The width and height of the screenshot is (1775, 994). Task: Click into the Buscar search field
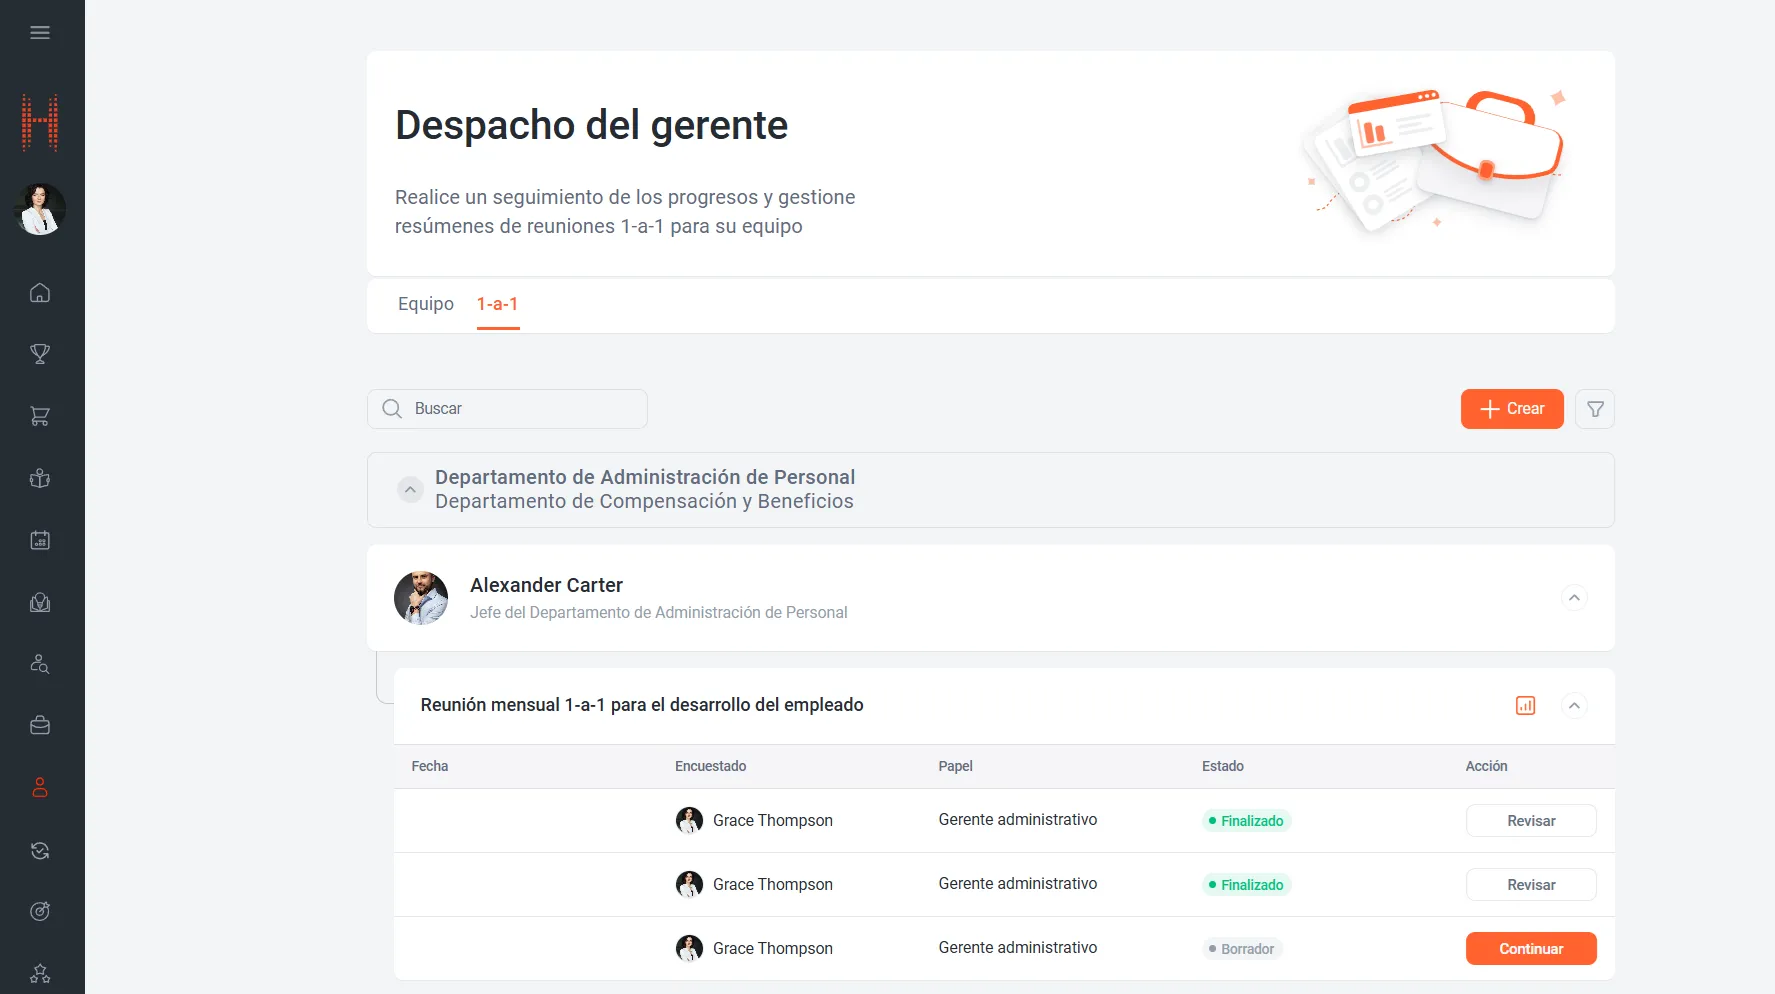[520, 409]
